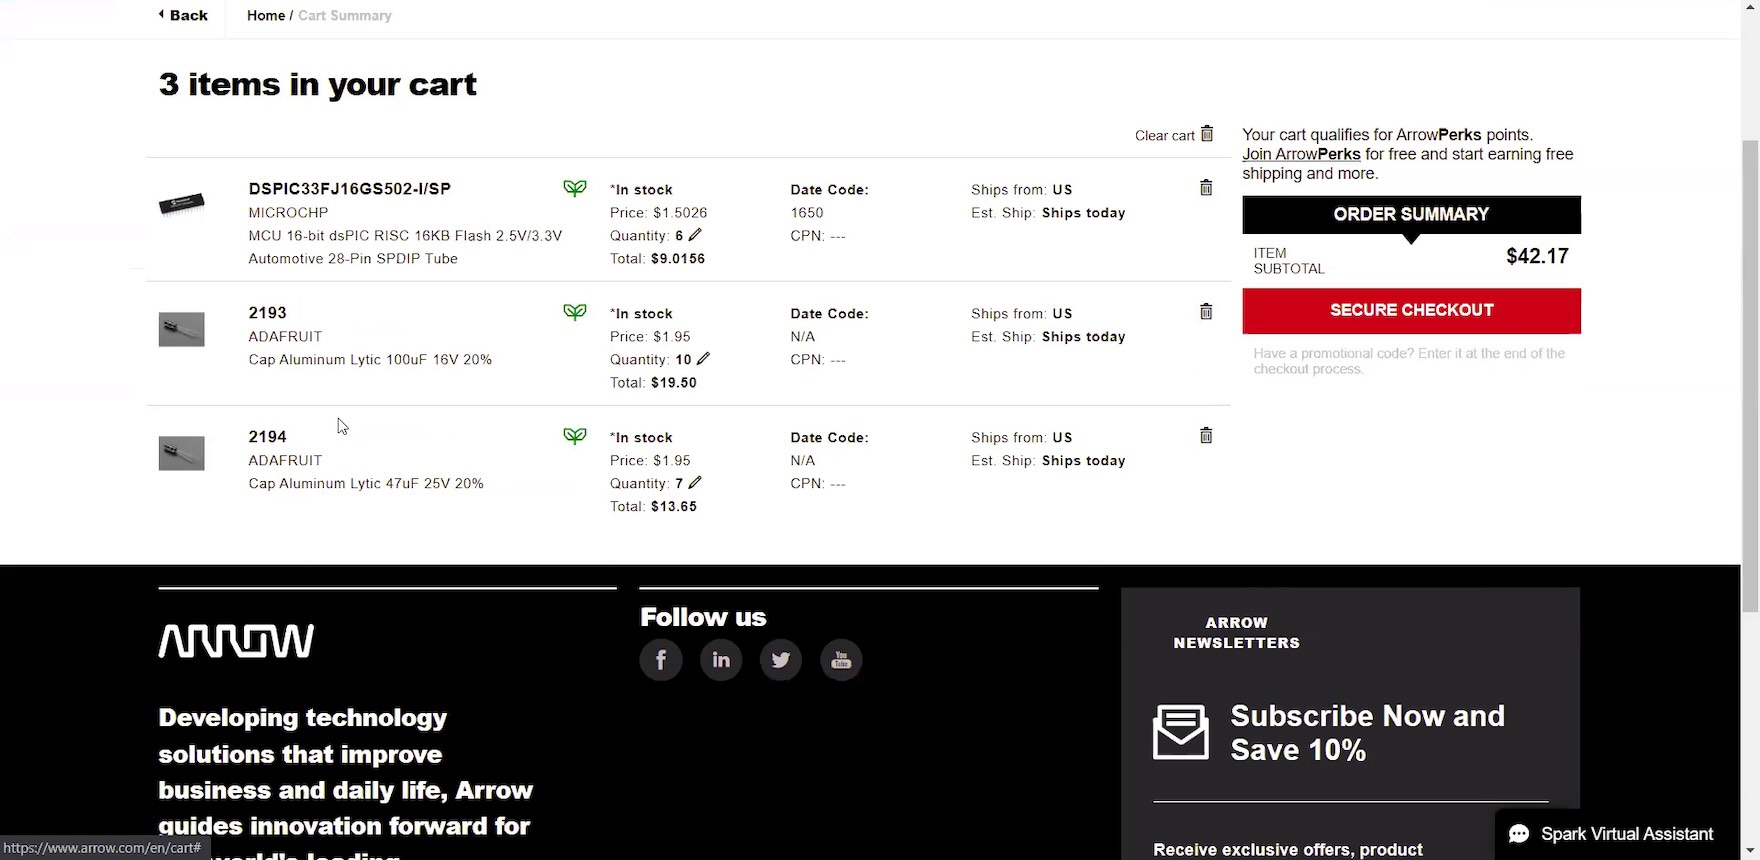Open Arrow's Twitter page
The height and width of the screenshot is (860, 1760).
click(x=781, y=660)
